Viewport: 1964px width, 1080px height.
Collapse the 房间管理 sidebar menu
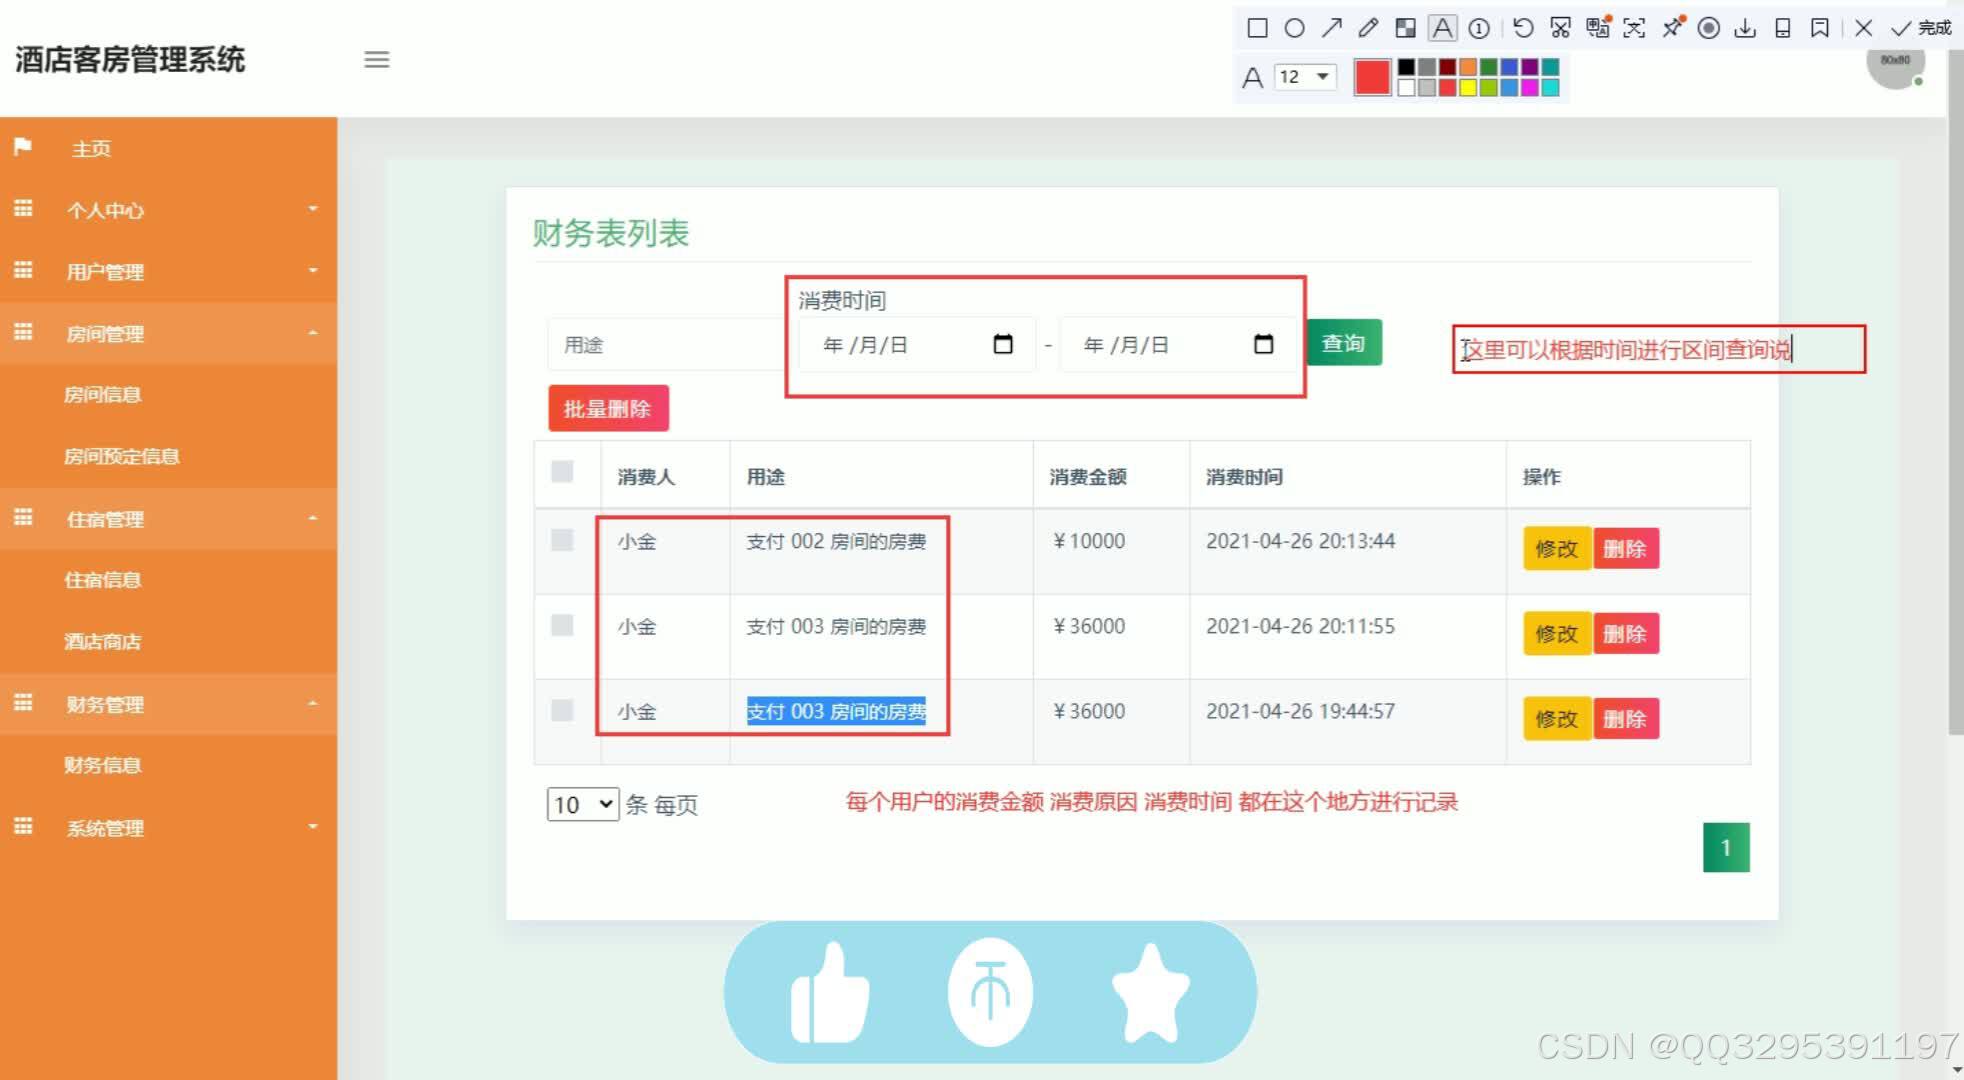[168, 333]
